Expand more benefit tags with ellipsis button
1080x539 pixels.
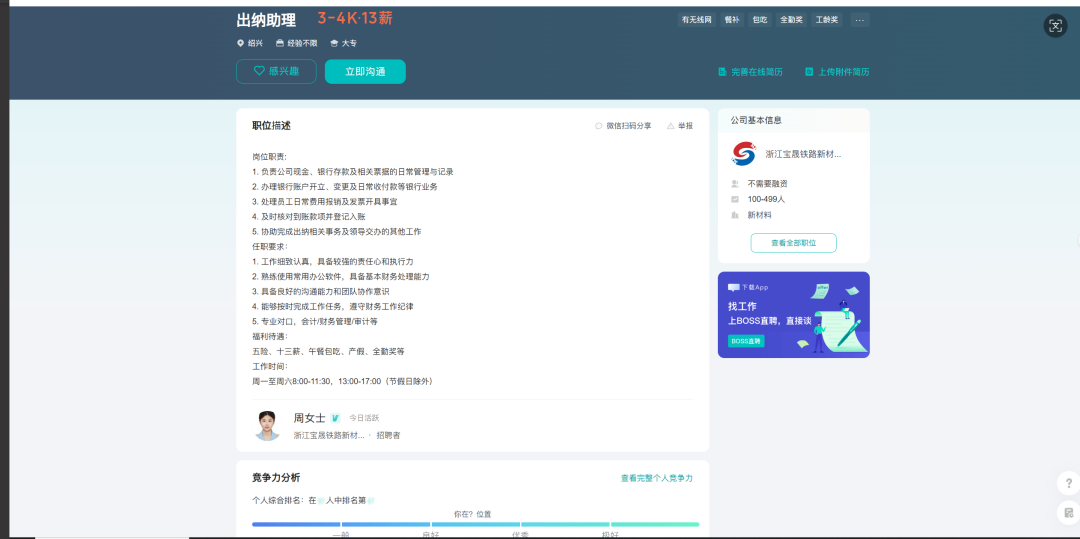pos(860,20)
